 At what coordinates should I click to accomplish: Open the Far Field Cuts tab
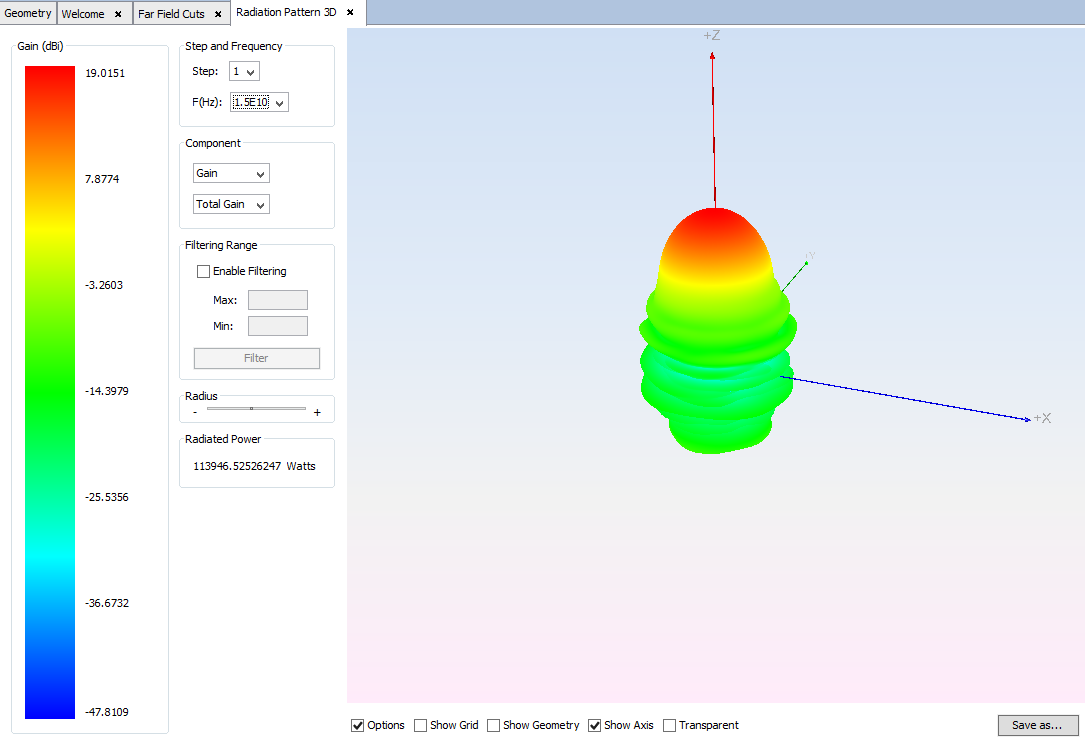coord(171,14)
